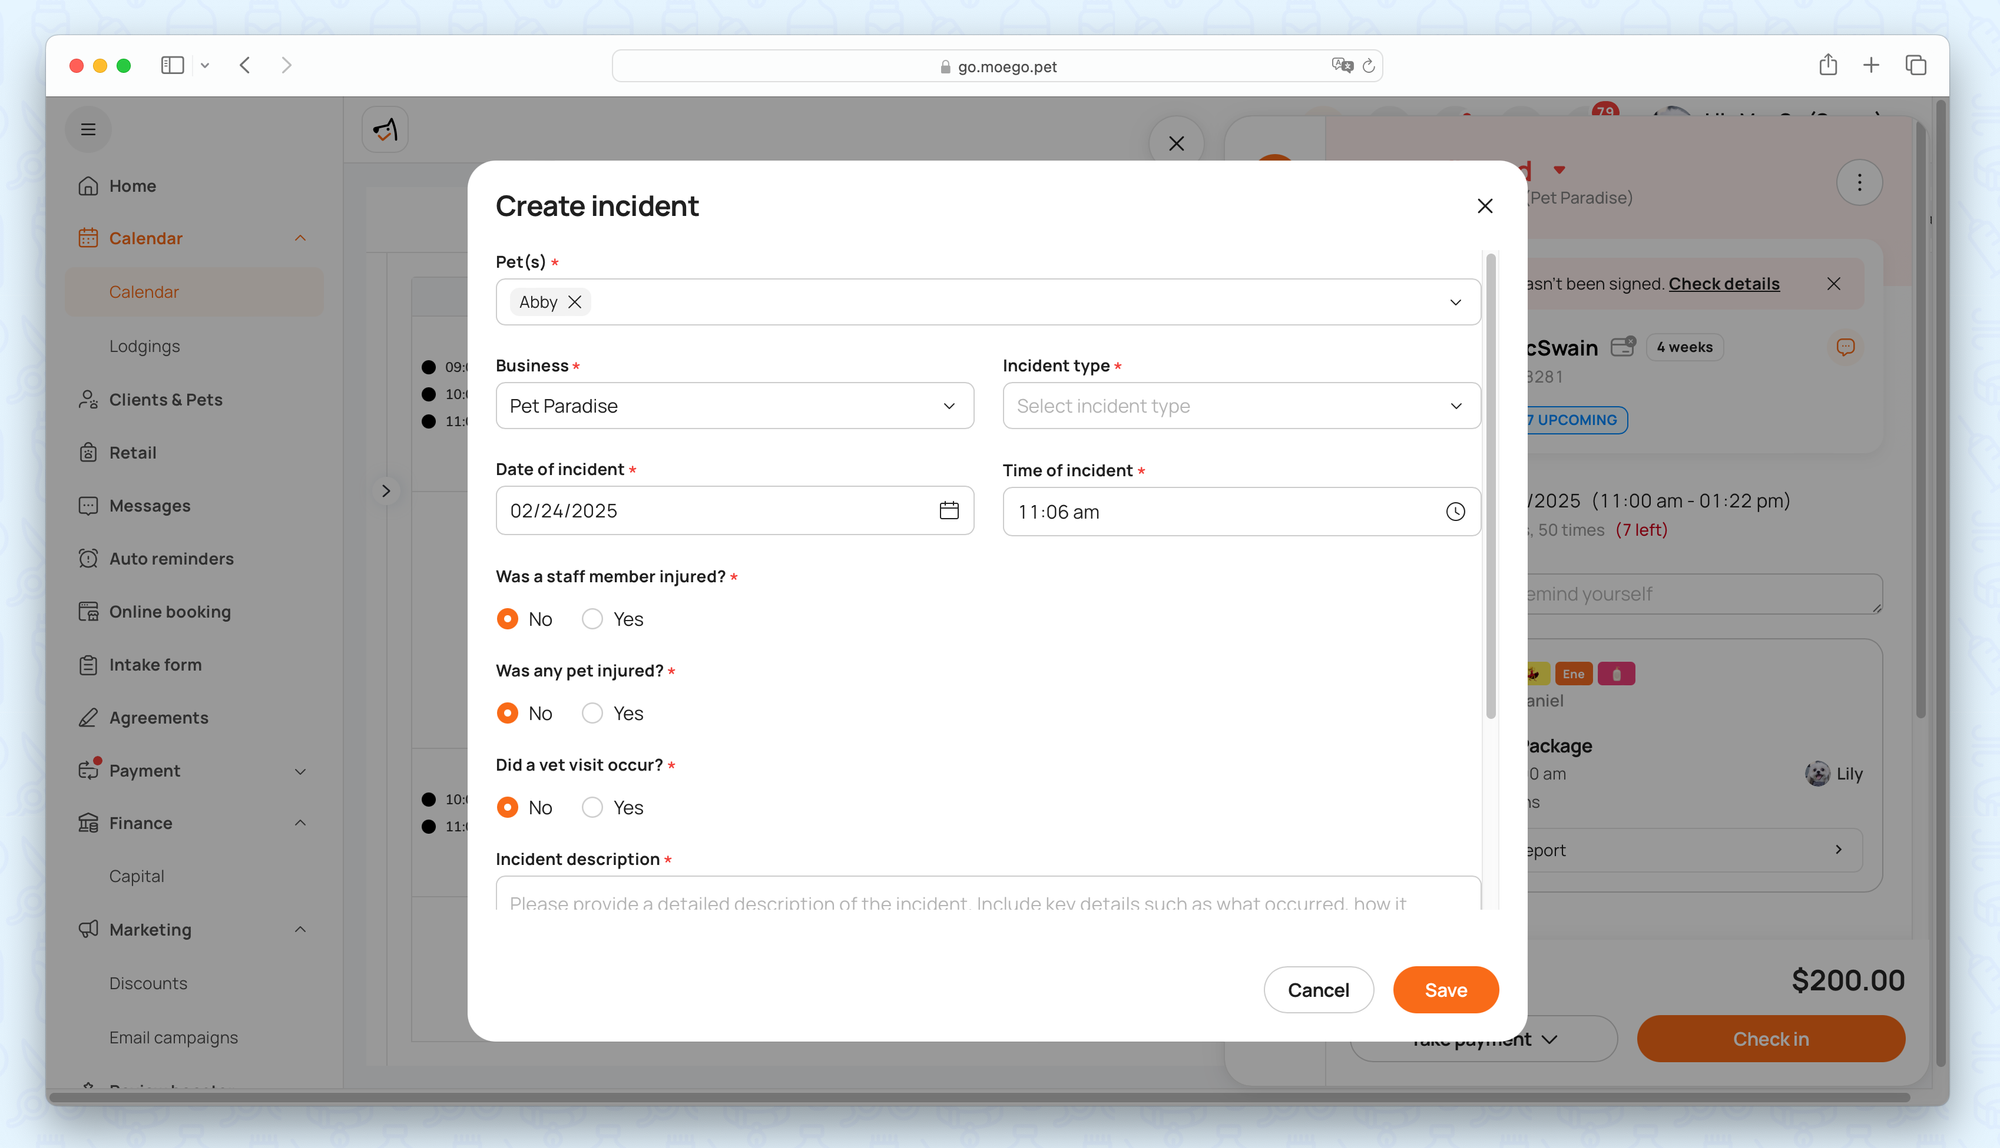Open the Incident type dropdown
The height and width of the screenshot is (1148, 2000).
(x=1240, y=406)
